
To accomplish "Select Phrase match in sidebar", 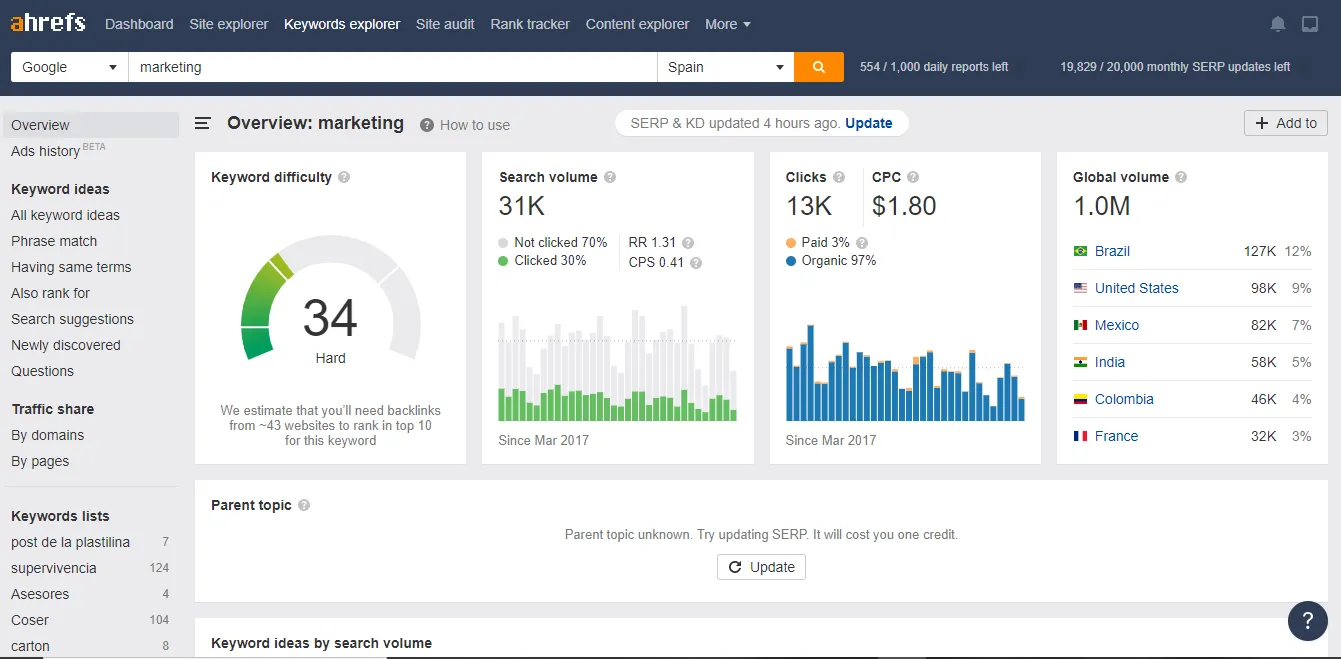I will click(54, 241).
